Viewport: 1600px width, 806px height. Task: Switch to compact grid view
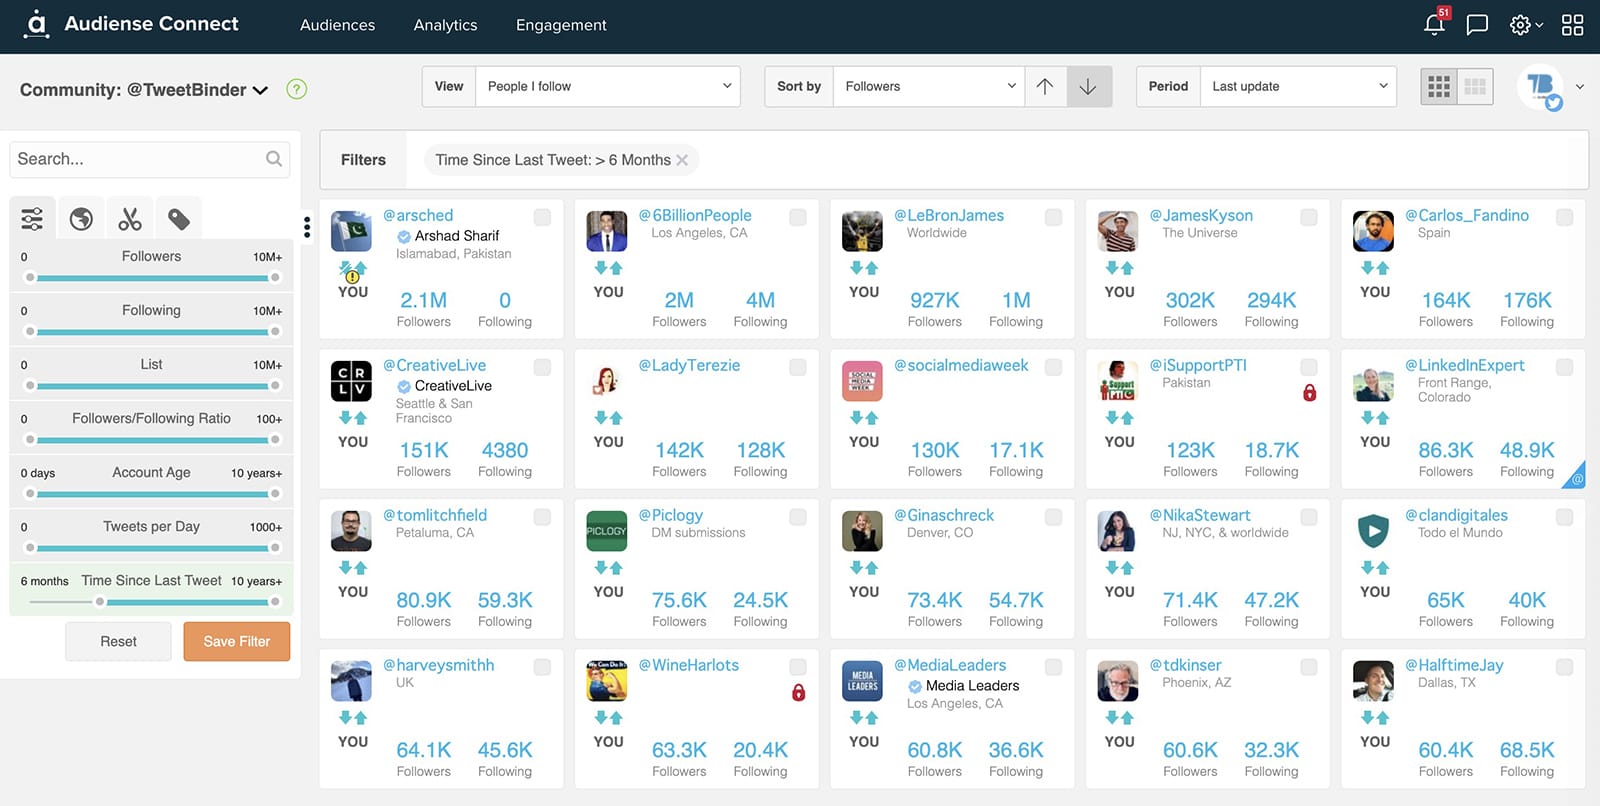pos(1475,87)
